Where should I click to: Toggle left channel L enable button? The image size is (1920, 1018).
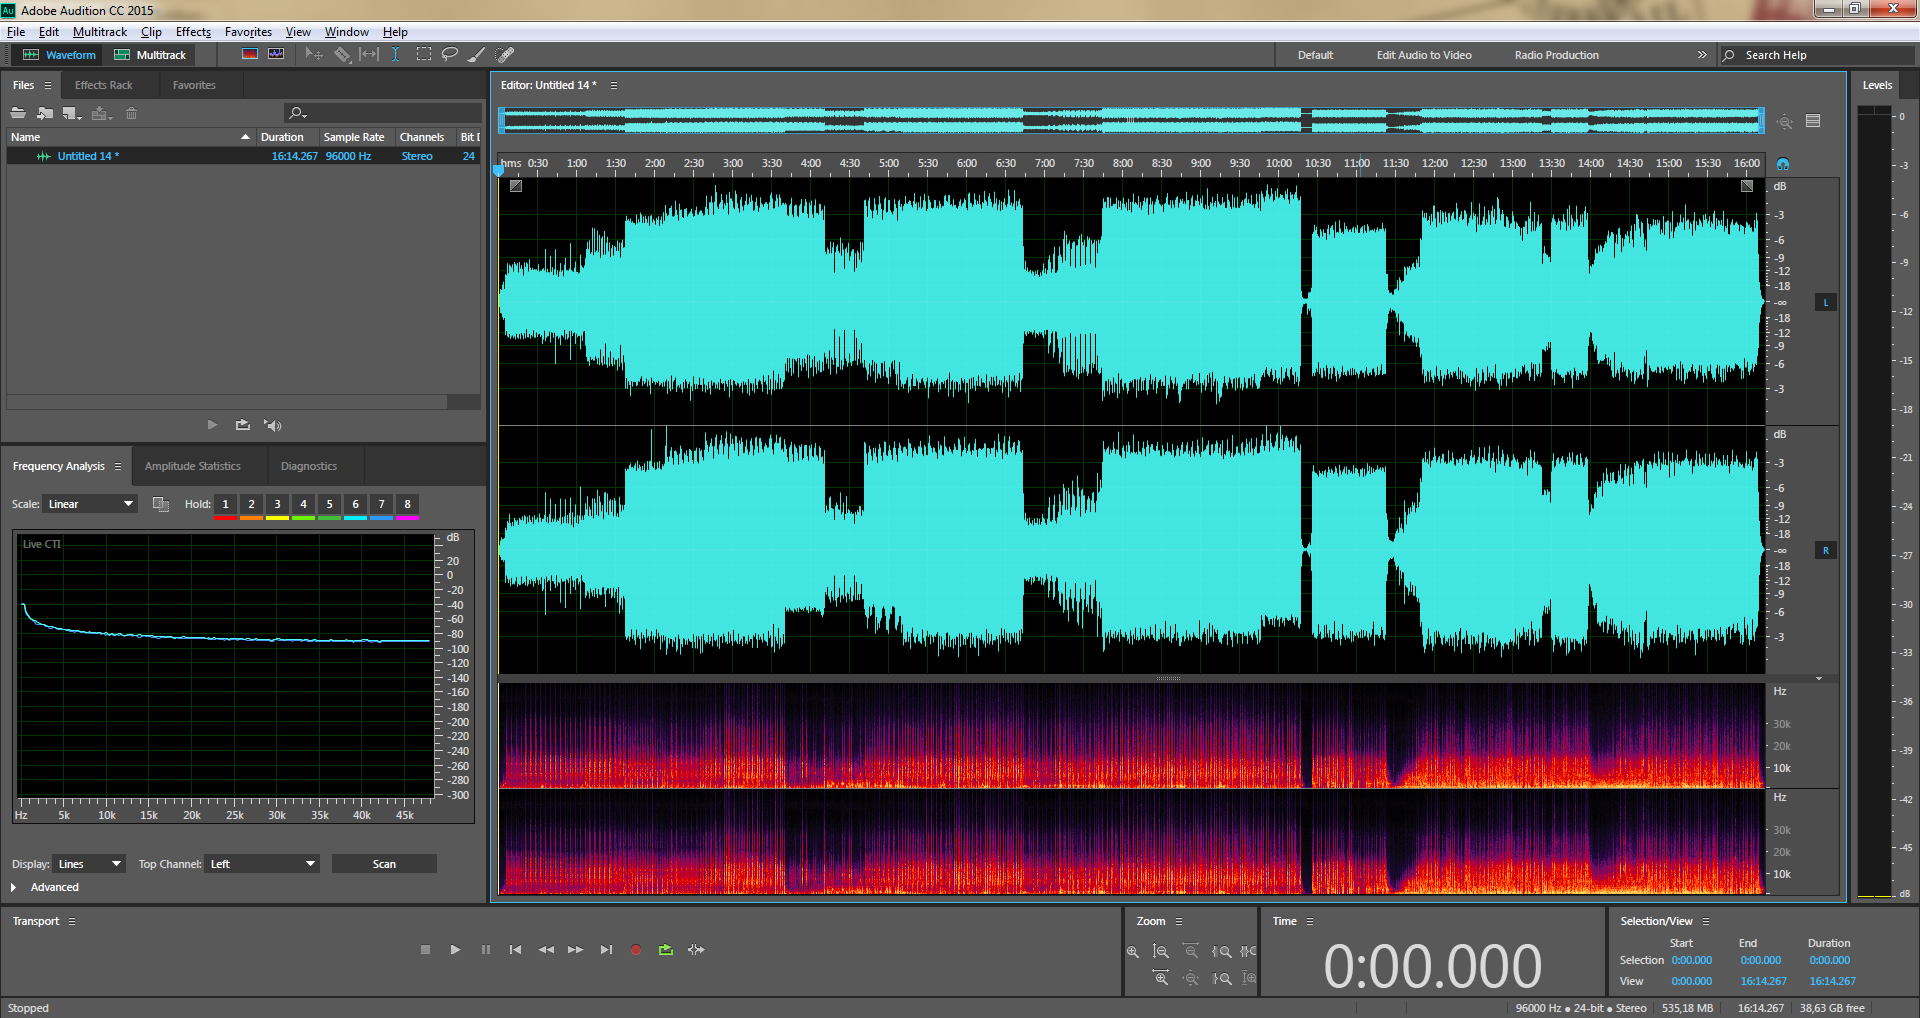(1825, 302)
